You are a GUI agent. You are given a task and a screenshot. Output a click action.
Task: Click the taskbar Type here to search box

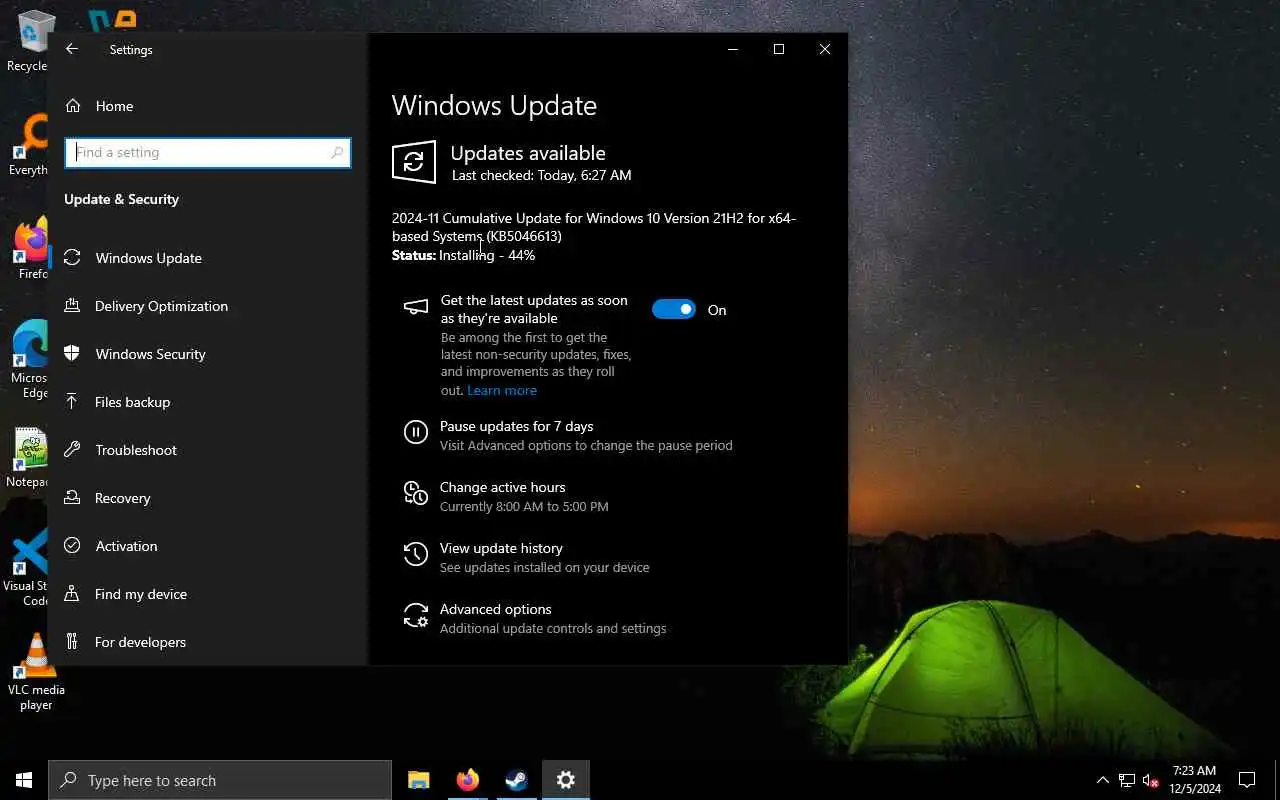[x=220, y=780]
